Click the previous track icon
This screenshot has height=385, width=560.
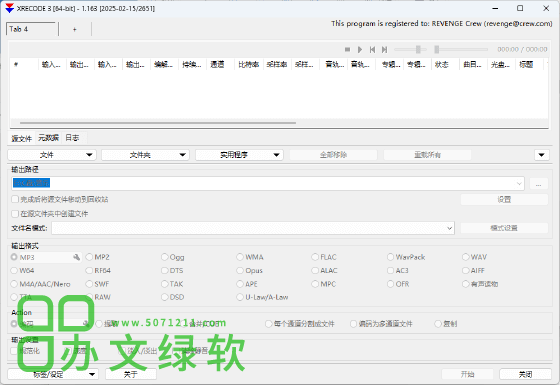point(372,50)
